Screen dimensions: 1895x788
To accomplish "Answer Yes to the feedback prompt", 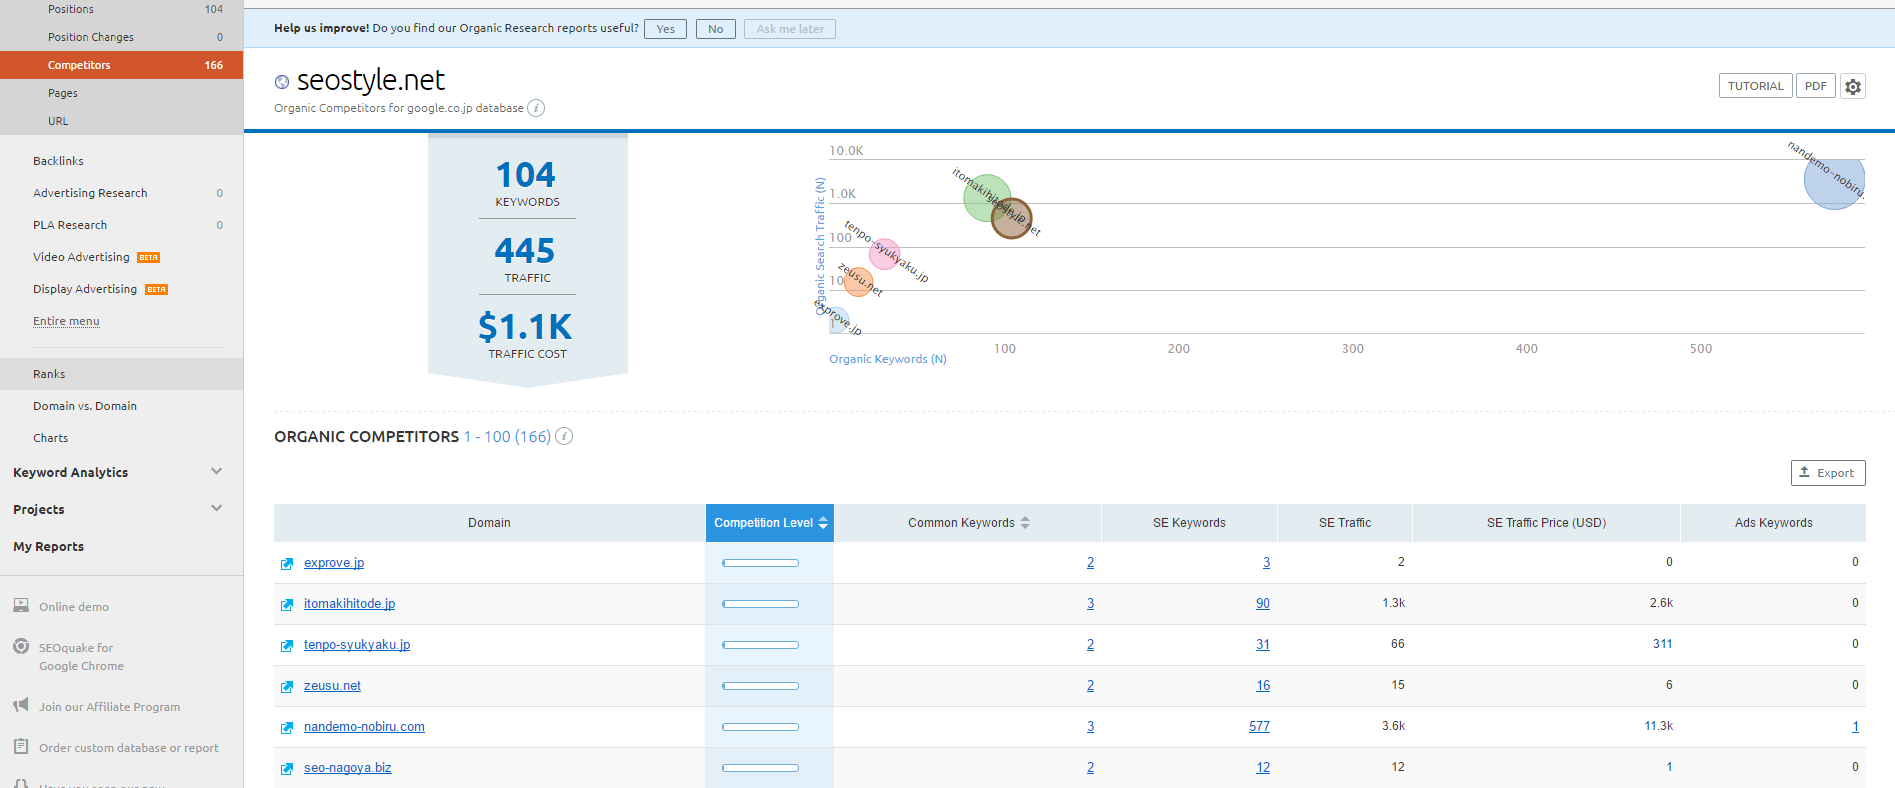I will (x=665, y=29).
